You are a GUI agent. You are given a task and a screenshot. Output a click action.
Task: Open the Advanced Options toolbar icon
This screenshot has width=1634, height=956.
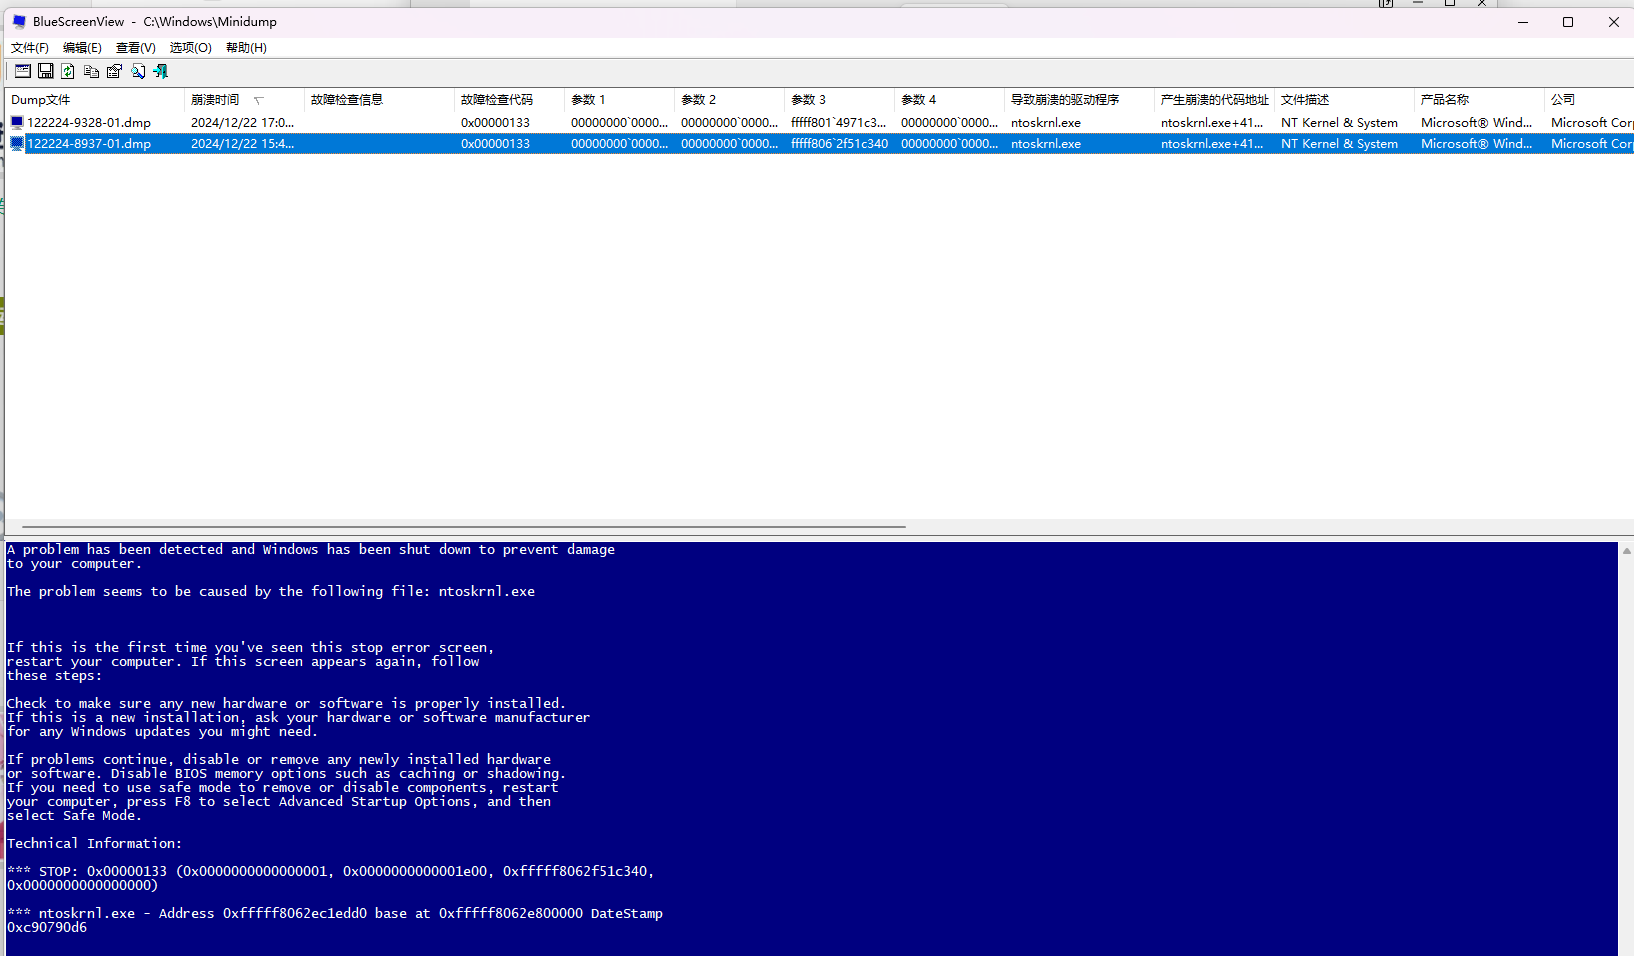pos(22,71)
